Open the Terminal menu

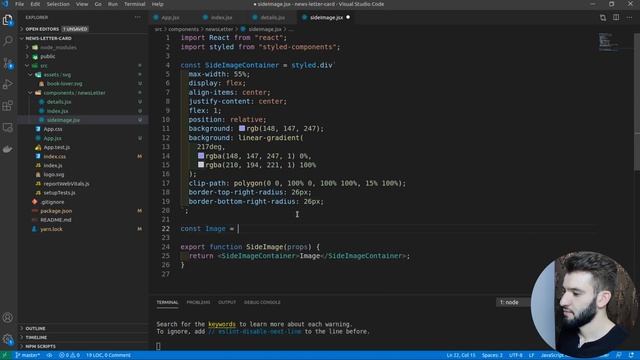point(134,4)
